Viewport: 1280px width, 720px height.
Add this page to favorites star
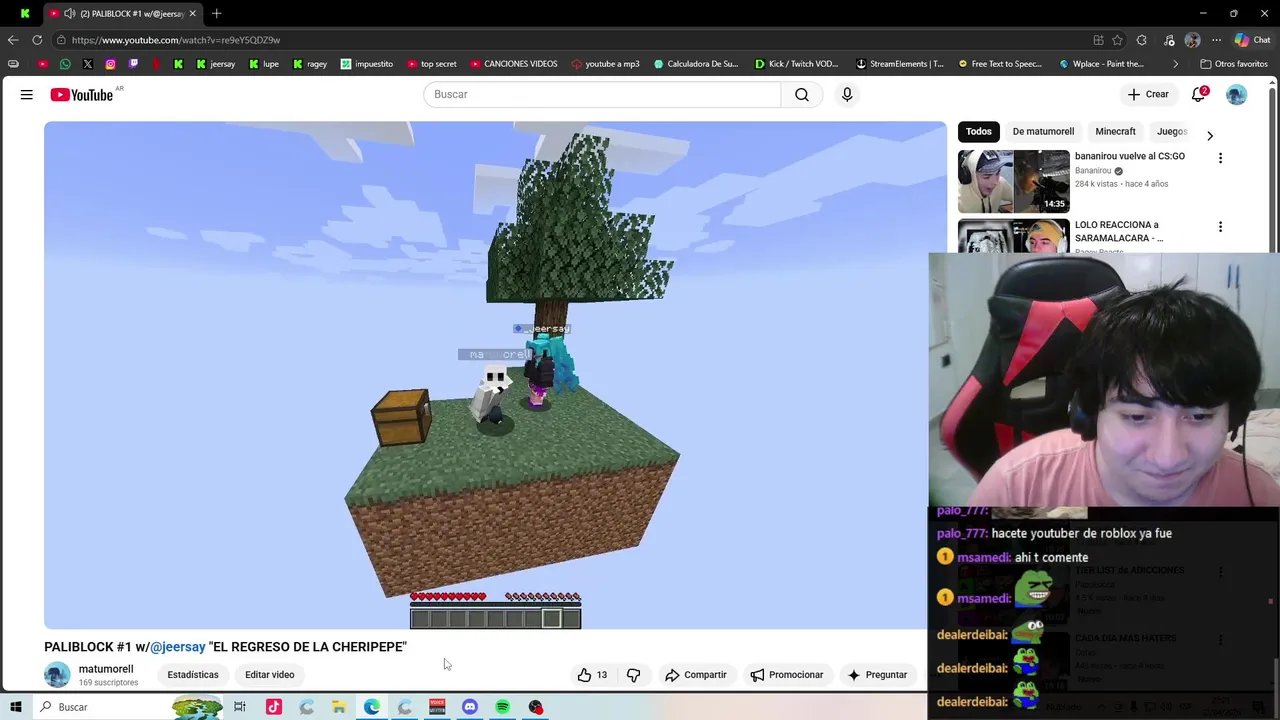click(x=1117, y=40)
